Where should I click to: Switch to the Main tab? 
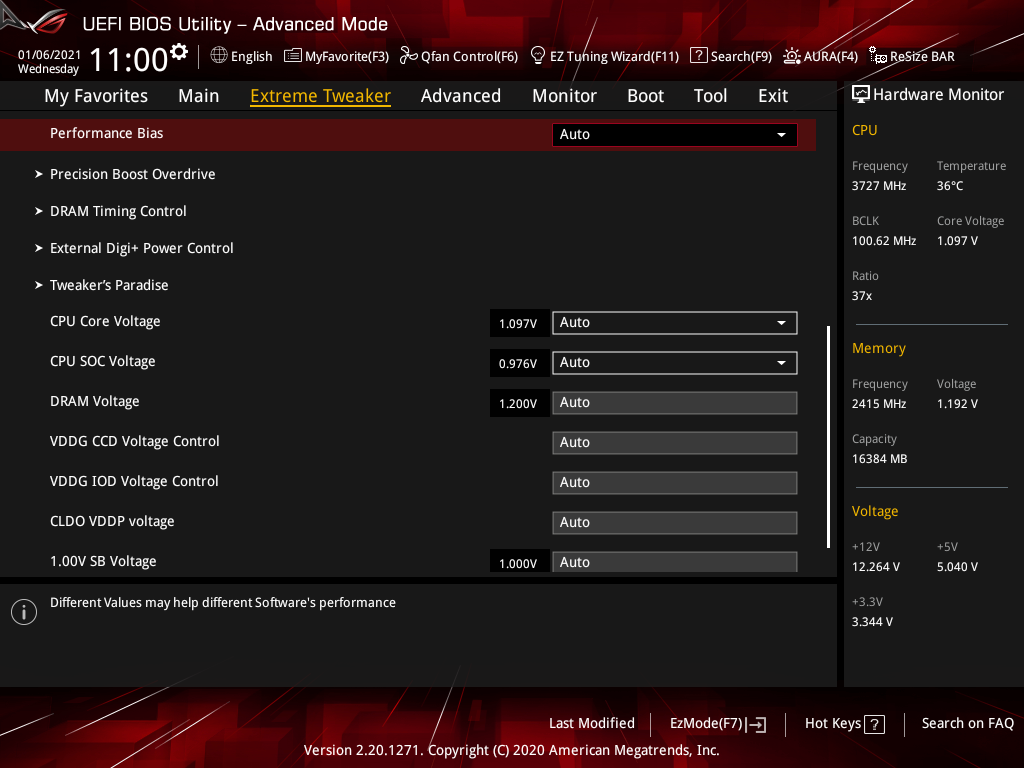(199, 96)
